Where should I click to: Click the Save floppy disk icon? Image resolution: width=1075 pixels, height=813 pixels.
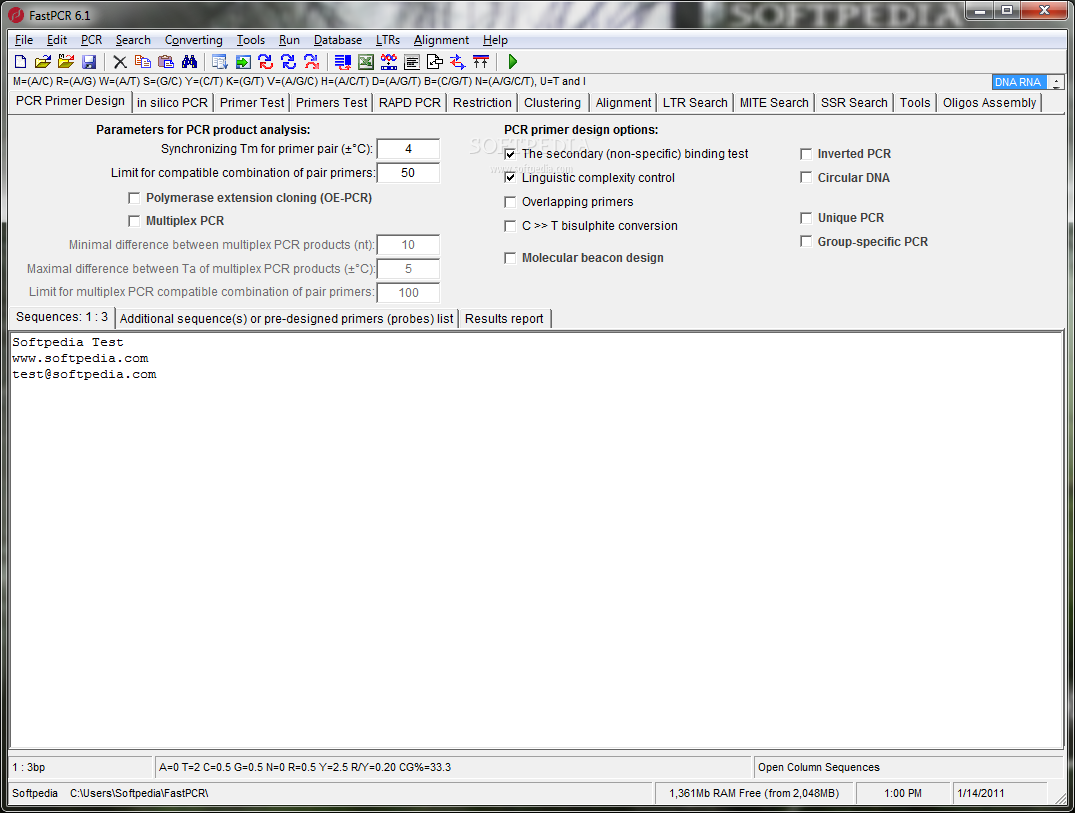pyautogui.click(x=88, y=62)
